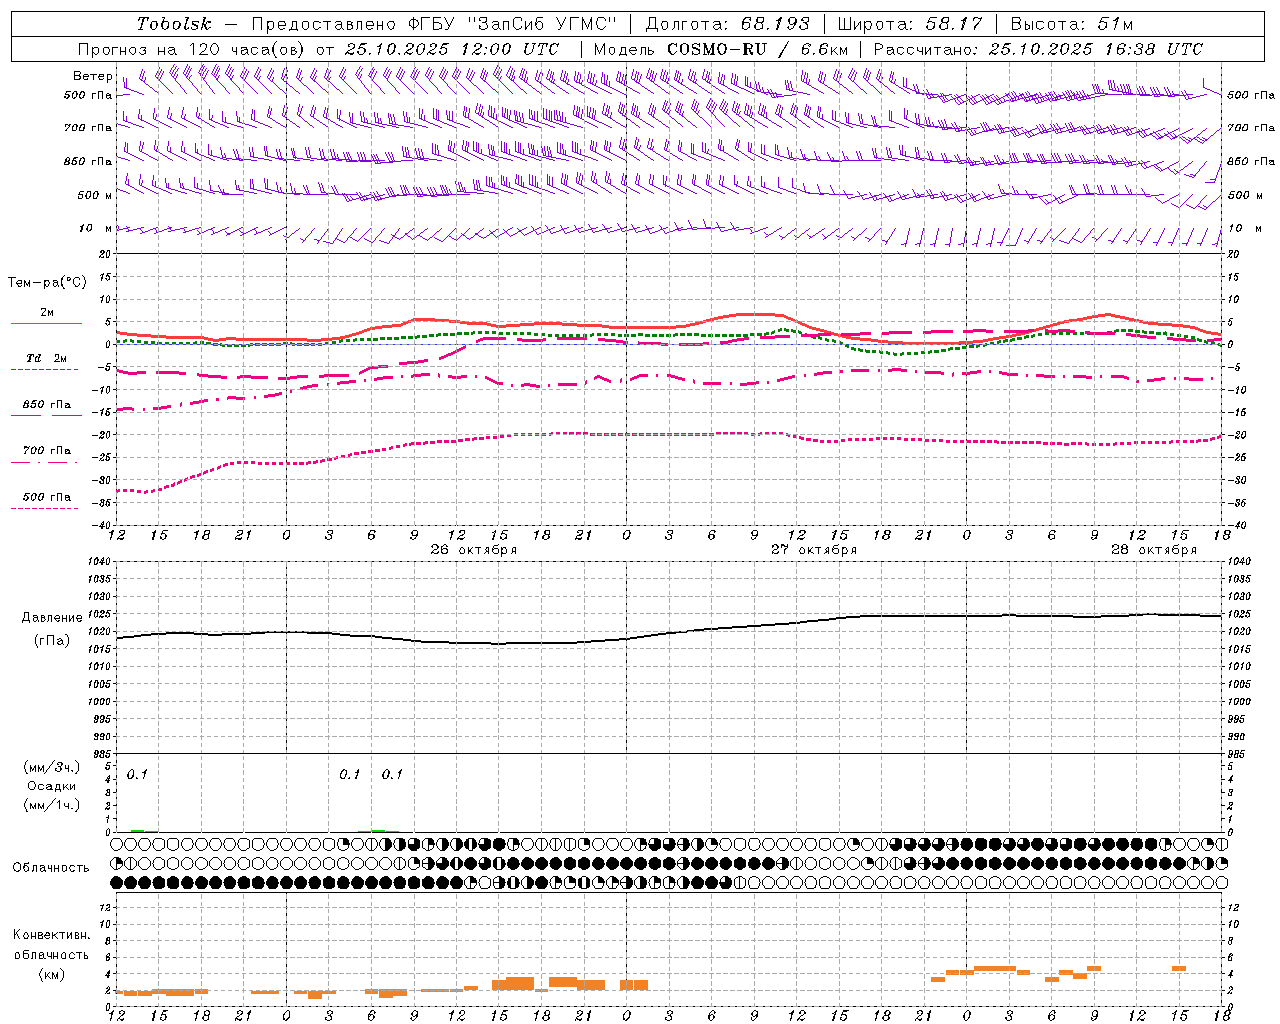Click the (гПа) unit label under Давление
This screenshot has height=1024, width=1280.
click(x=52, y=641)
